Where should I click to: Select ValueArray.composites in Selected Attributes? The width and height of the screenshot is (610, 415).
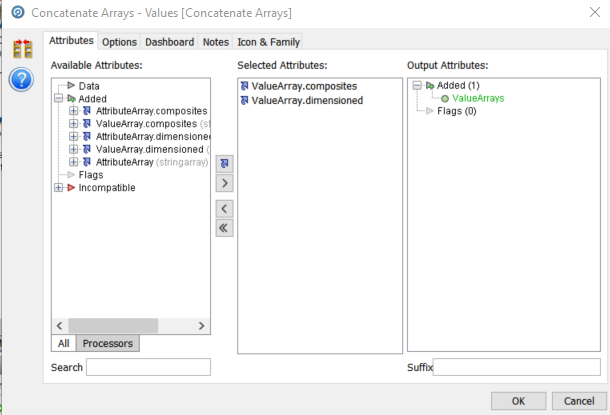(x=304, y=86)
